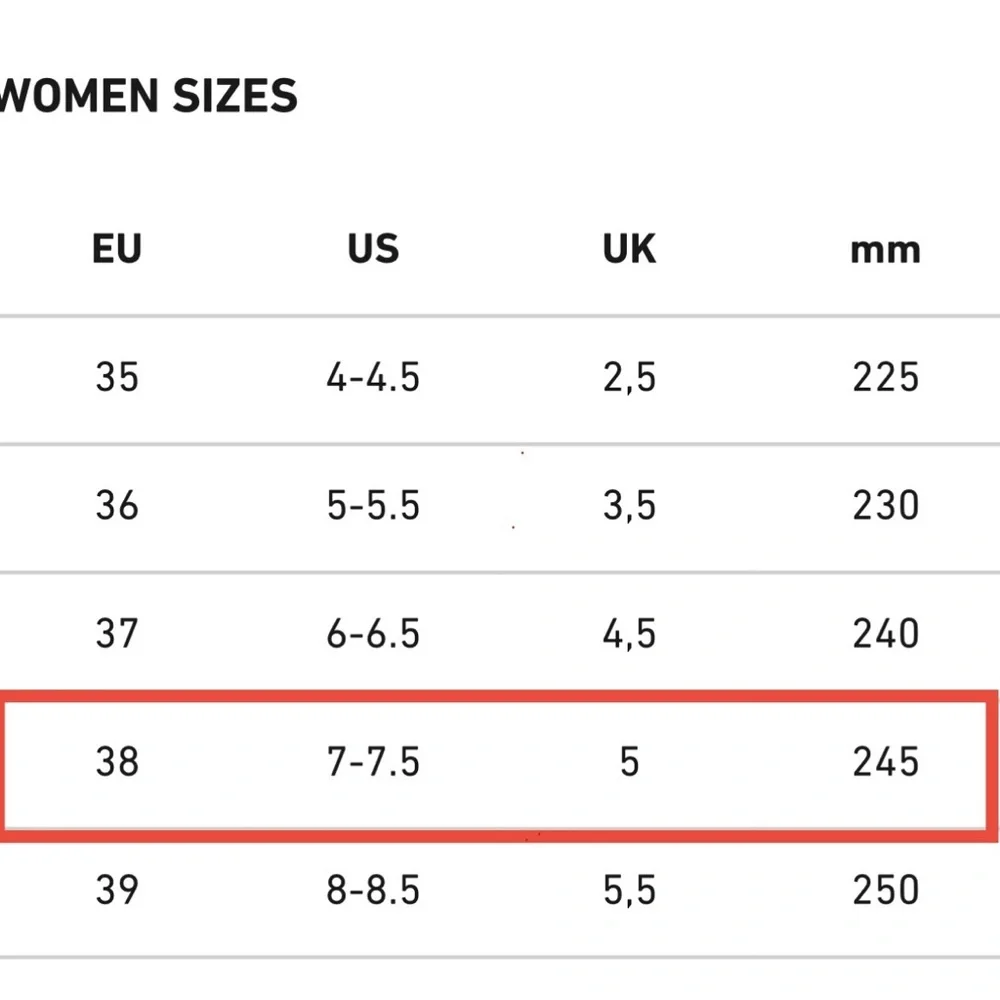This screenshot has height=1000, width=1000.
Task: Select EU size 35 cell
Action: (117, 378)
